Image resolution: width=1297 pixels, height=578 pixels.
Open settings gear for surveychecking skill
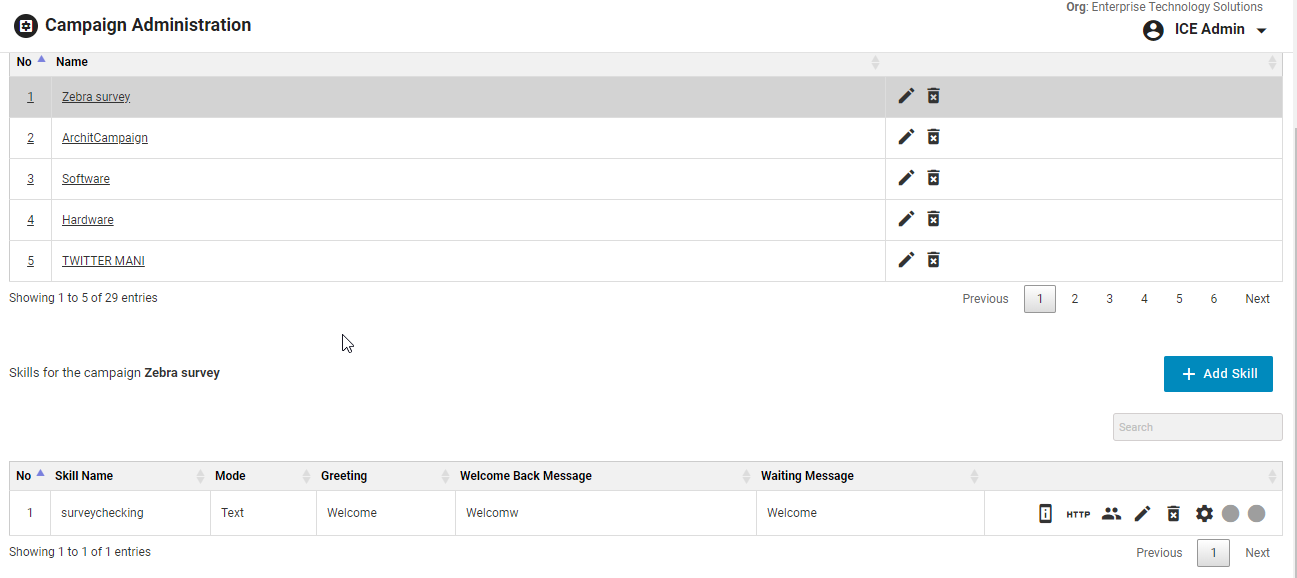[x=1204, y=513]
